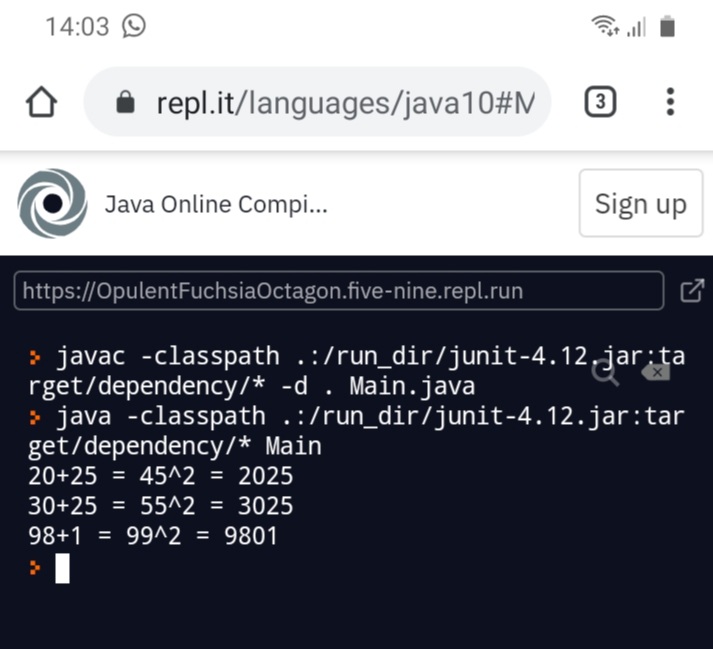Tap the WhatsApp notification icon
Image resolution: width=713 pixels, height=649 pixels.
click(134, 26)
